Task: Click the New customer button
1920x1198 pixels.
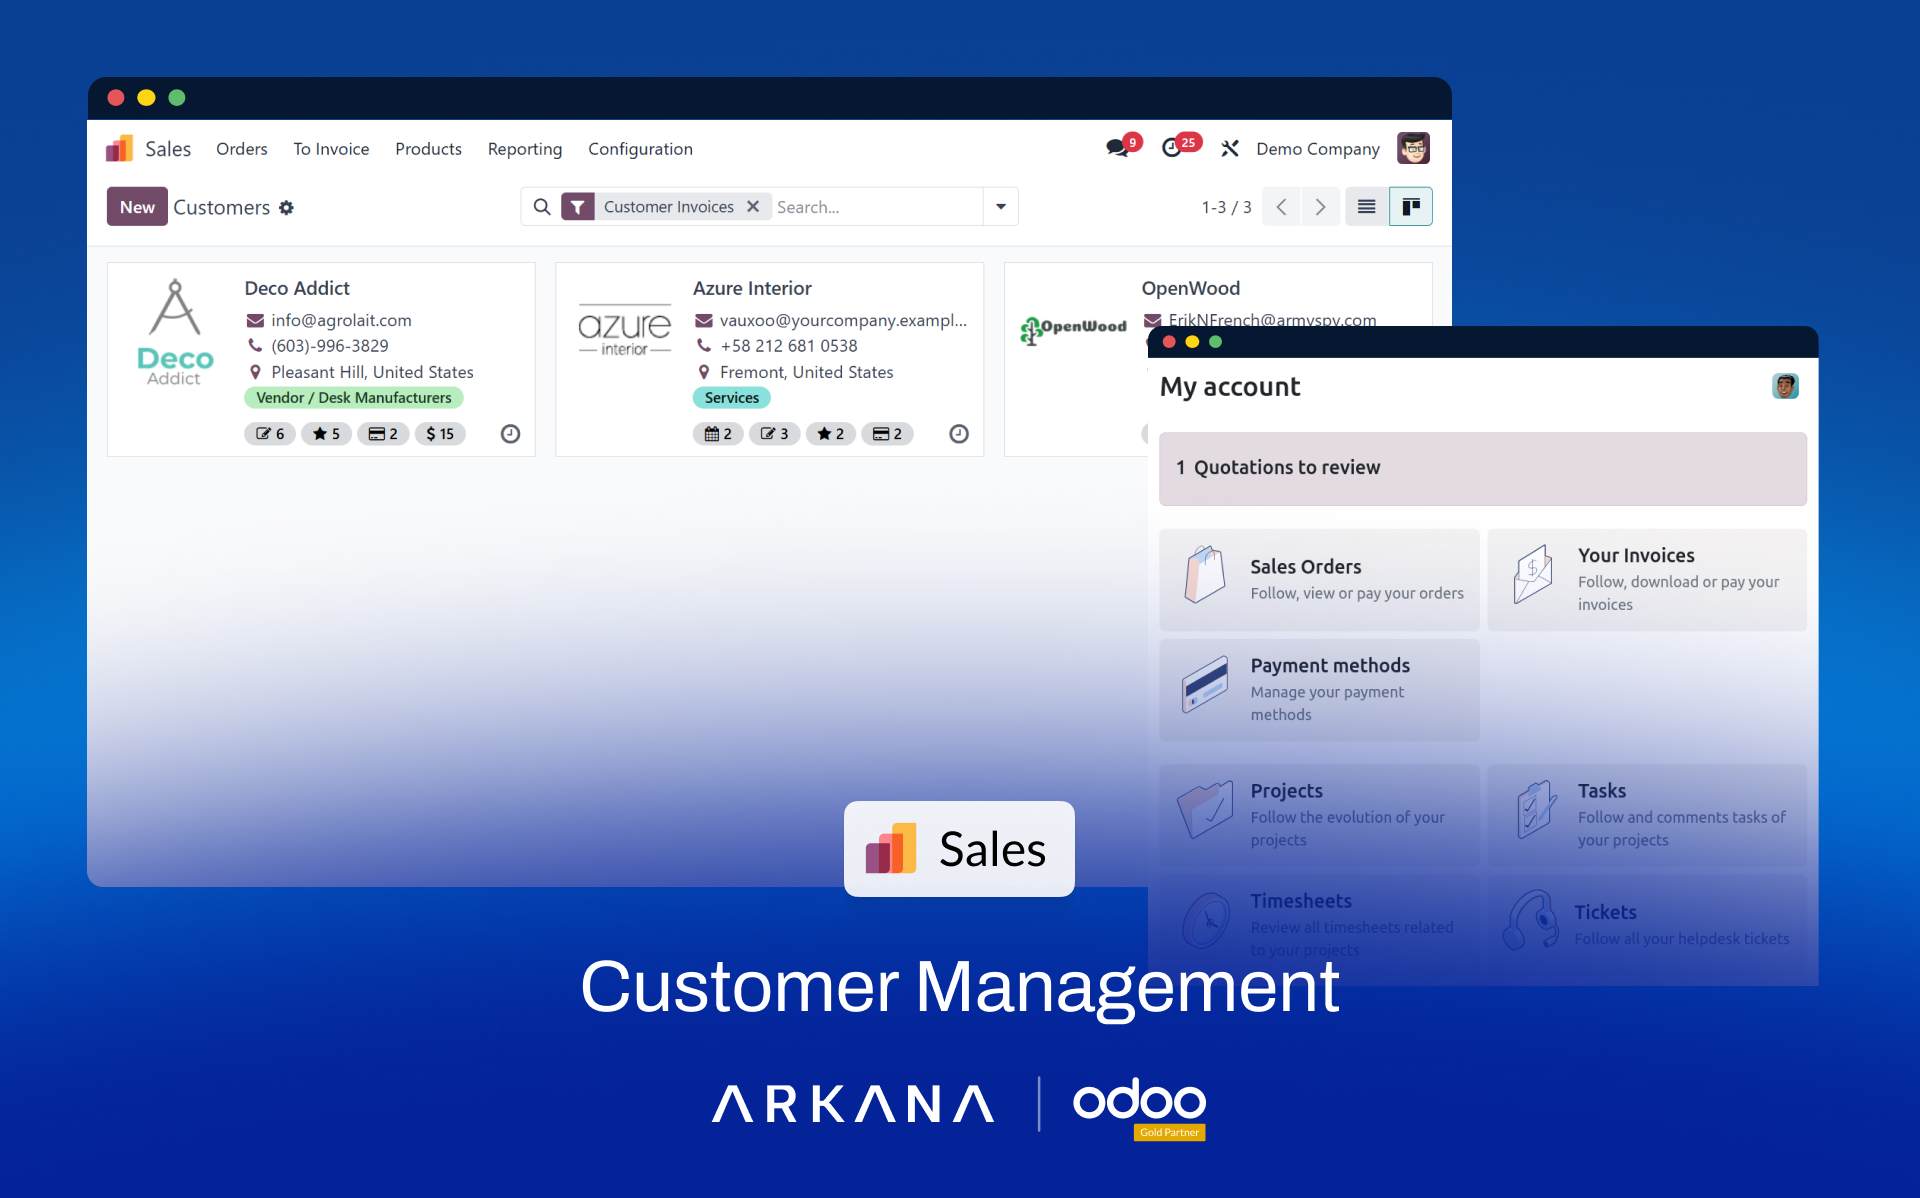Action: click(x=137, y=207)
